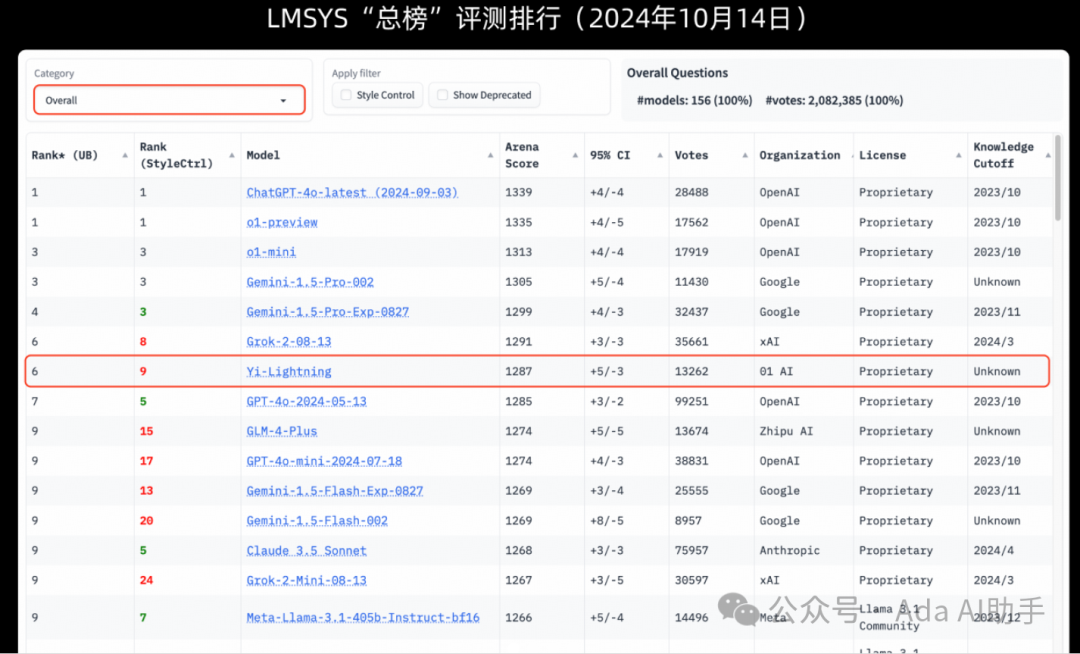Open ChatGPT-4o-latest (2024-09-03) model link

(352, 193)
